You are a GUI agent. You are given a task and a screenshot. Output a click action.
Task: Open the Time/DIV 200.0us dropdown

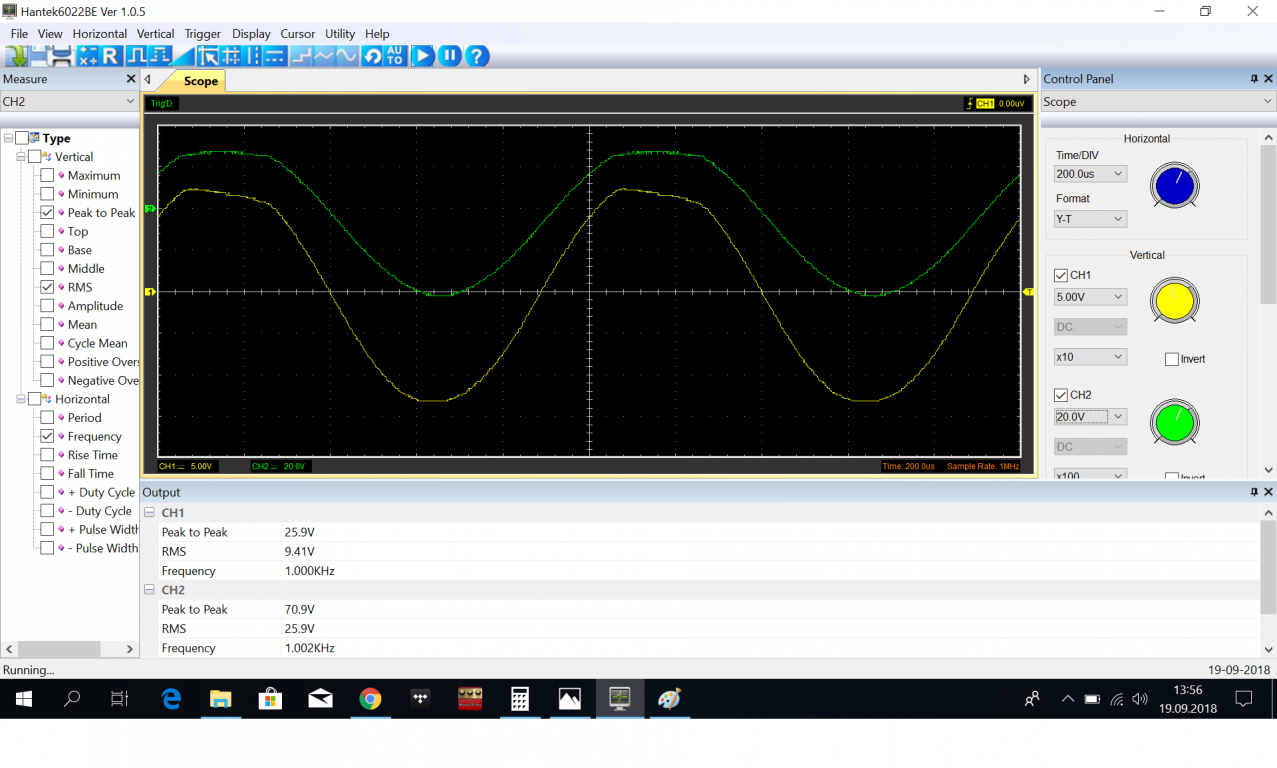click(x=1090, y=174)
